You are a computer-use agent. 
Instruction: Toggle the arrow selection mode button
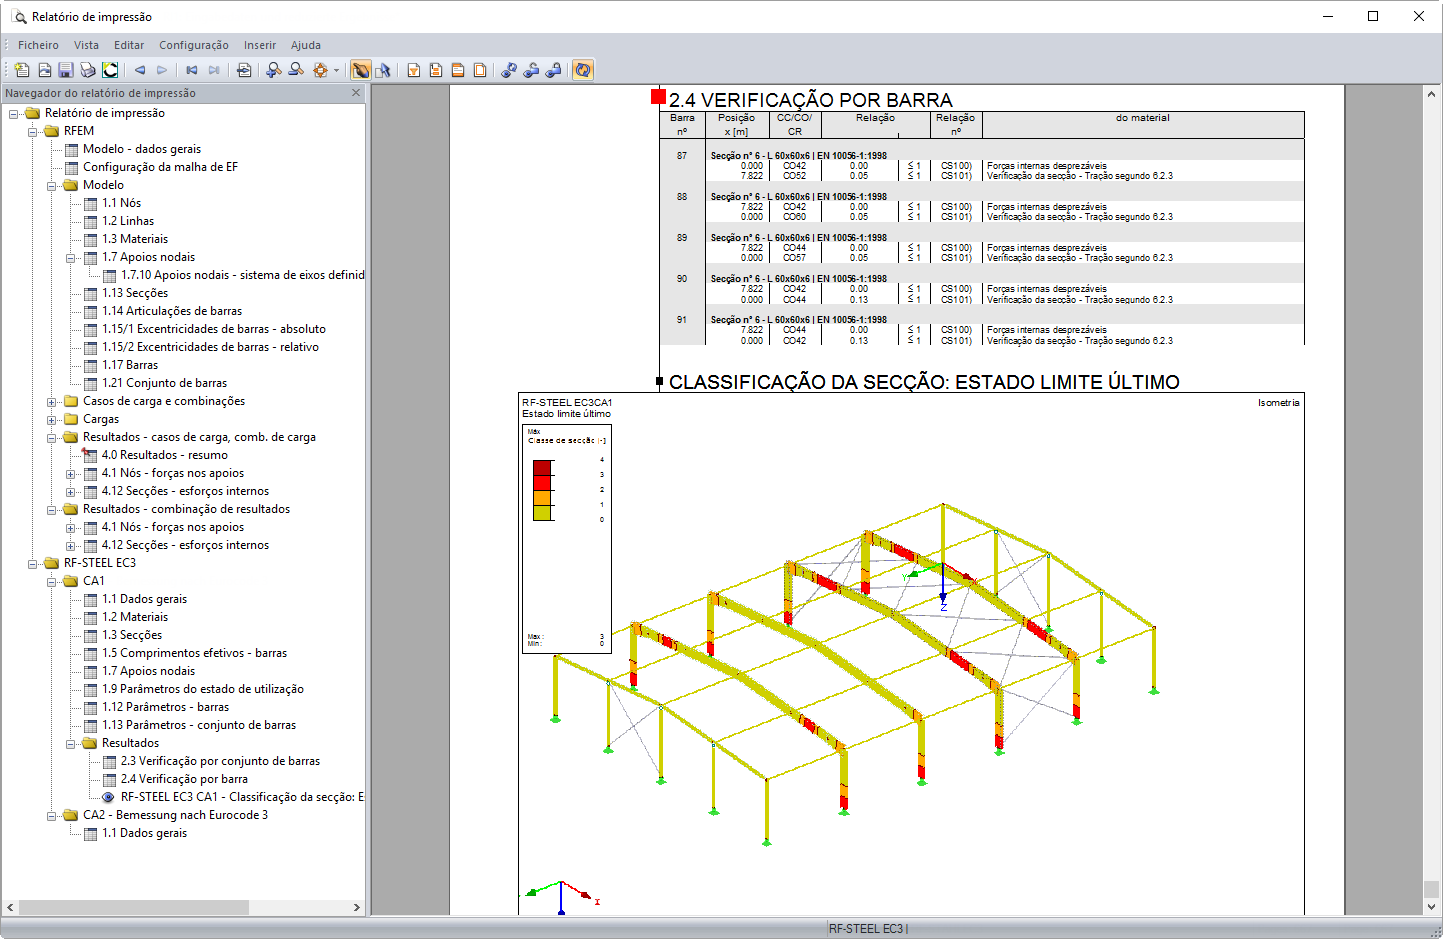point(383,70)
